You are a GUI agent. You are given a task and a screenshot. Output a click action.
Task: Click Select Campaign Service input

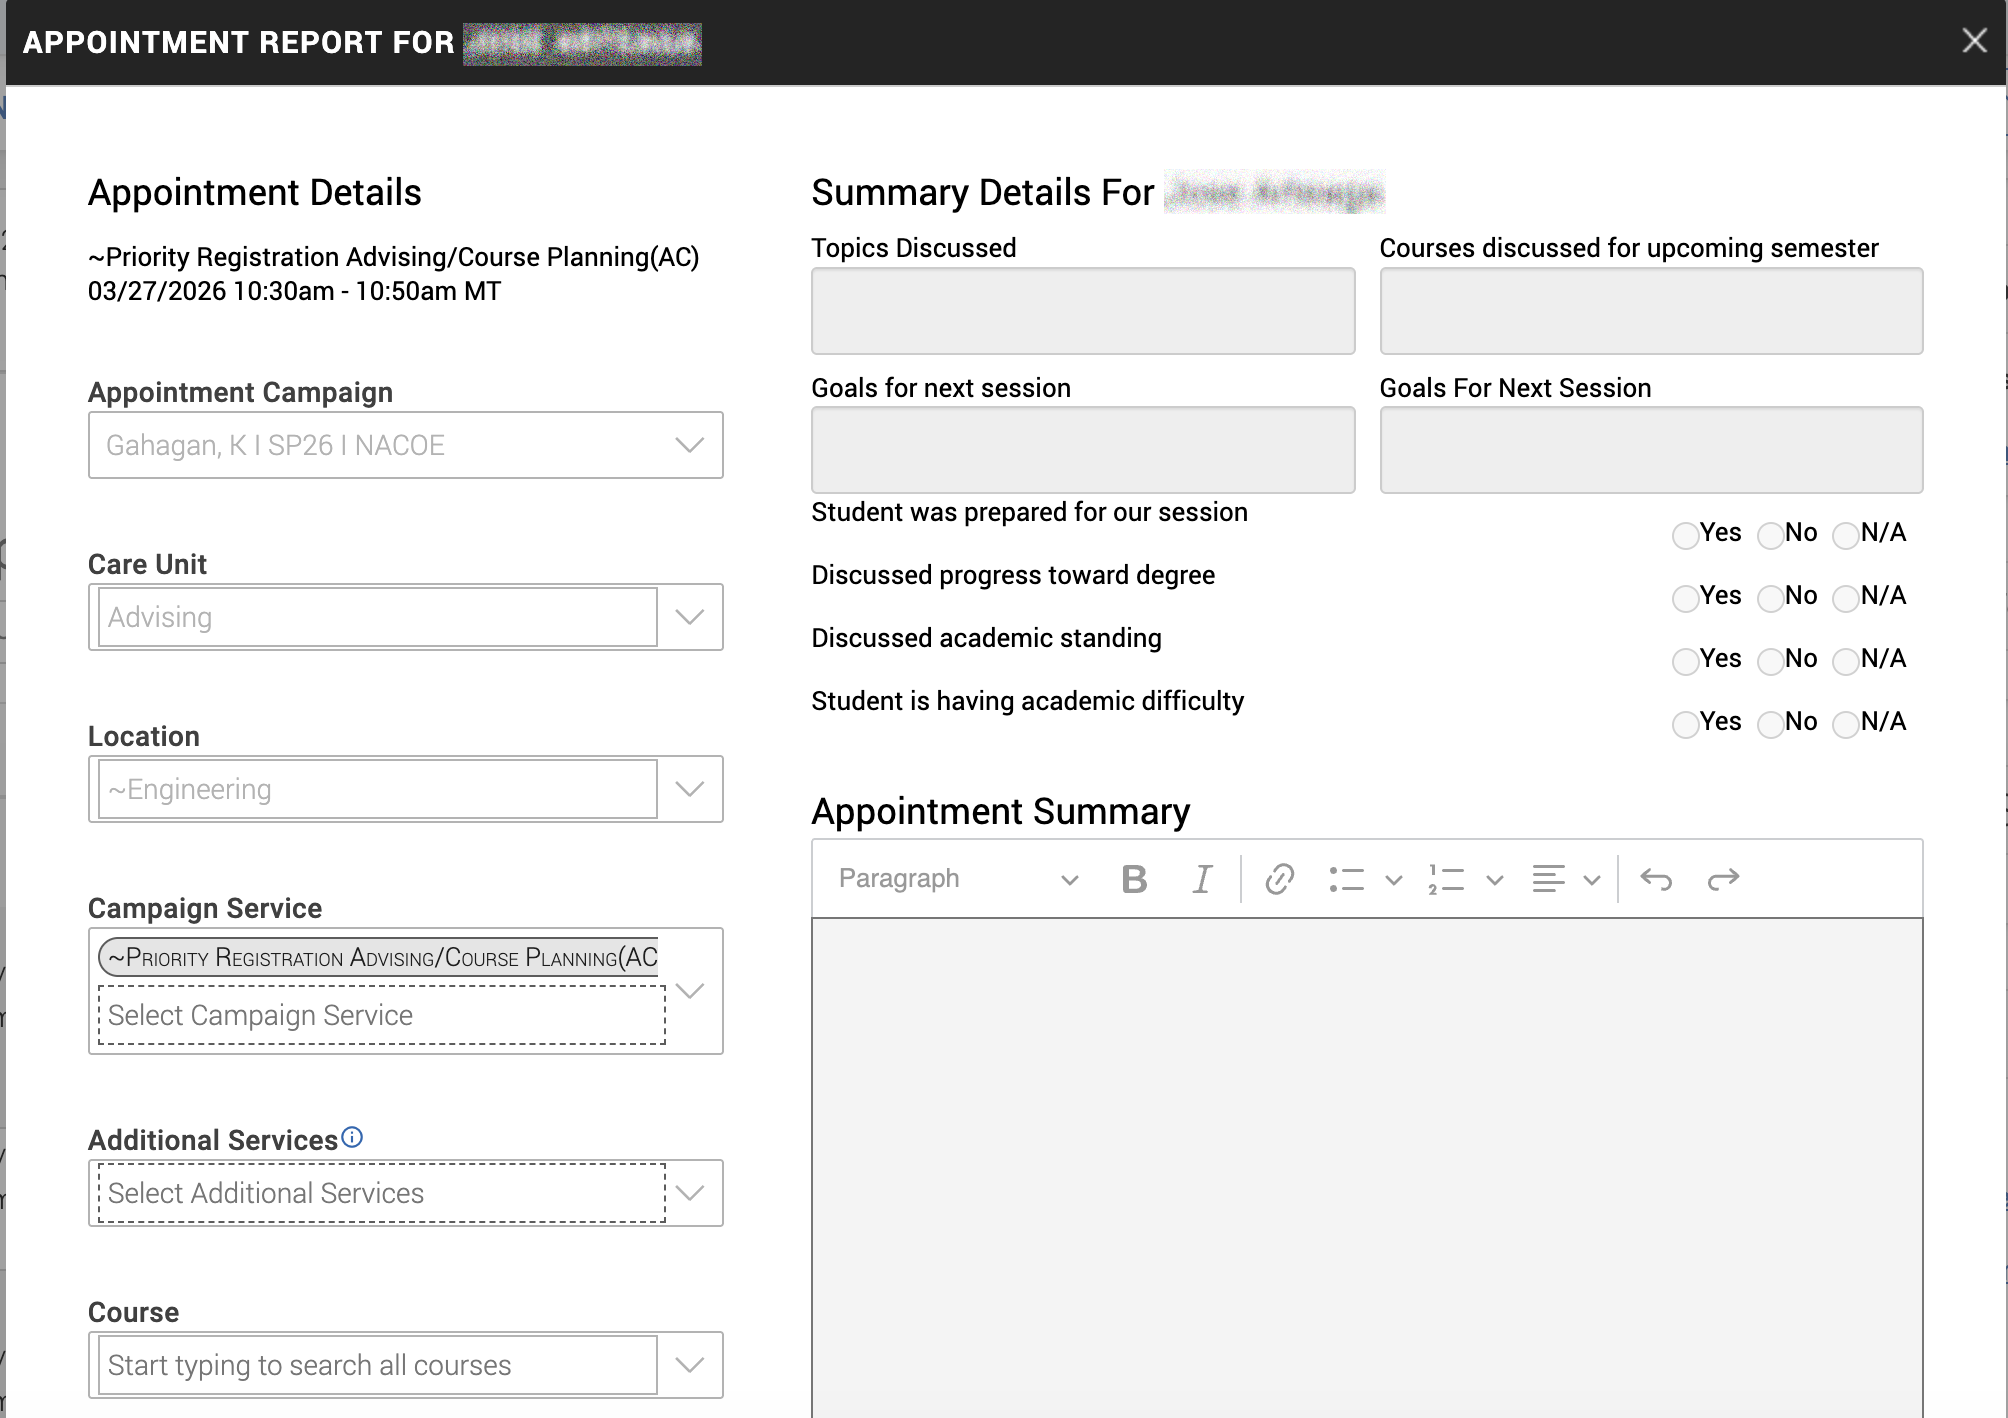coord(382,1015)
